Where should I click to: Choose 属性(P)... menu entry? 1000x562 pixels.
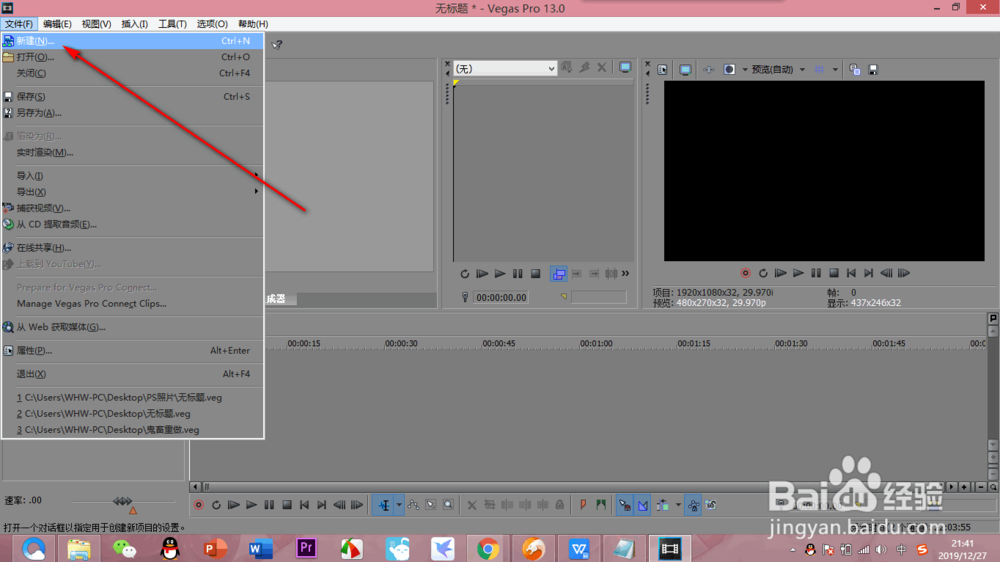(133, 350)
